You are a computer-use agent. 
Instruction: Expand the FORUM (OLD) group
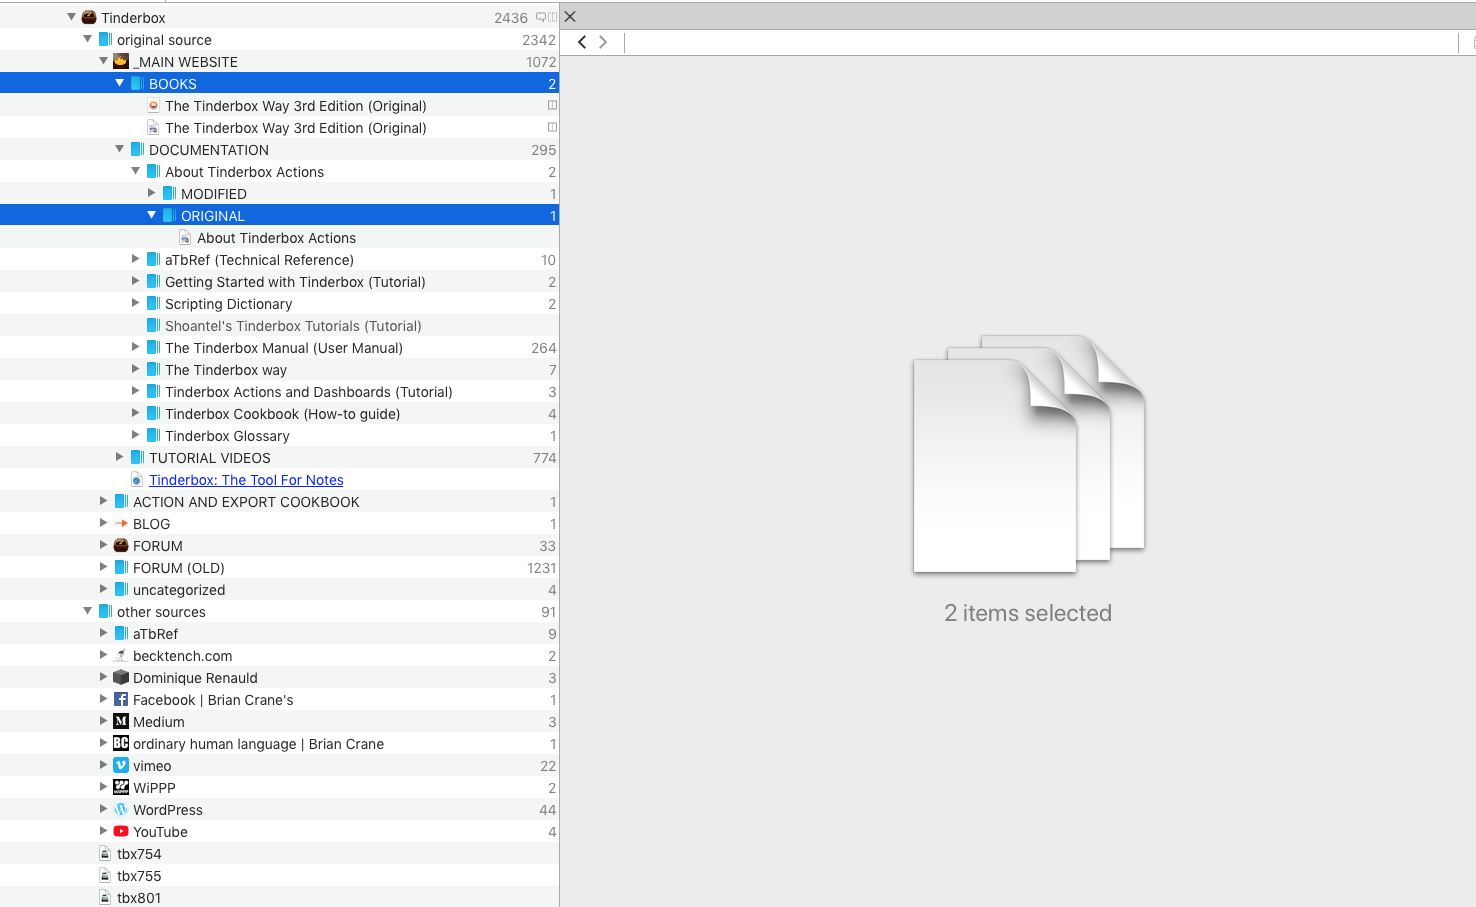(104, 567)
